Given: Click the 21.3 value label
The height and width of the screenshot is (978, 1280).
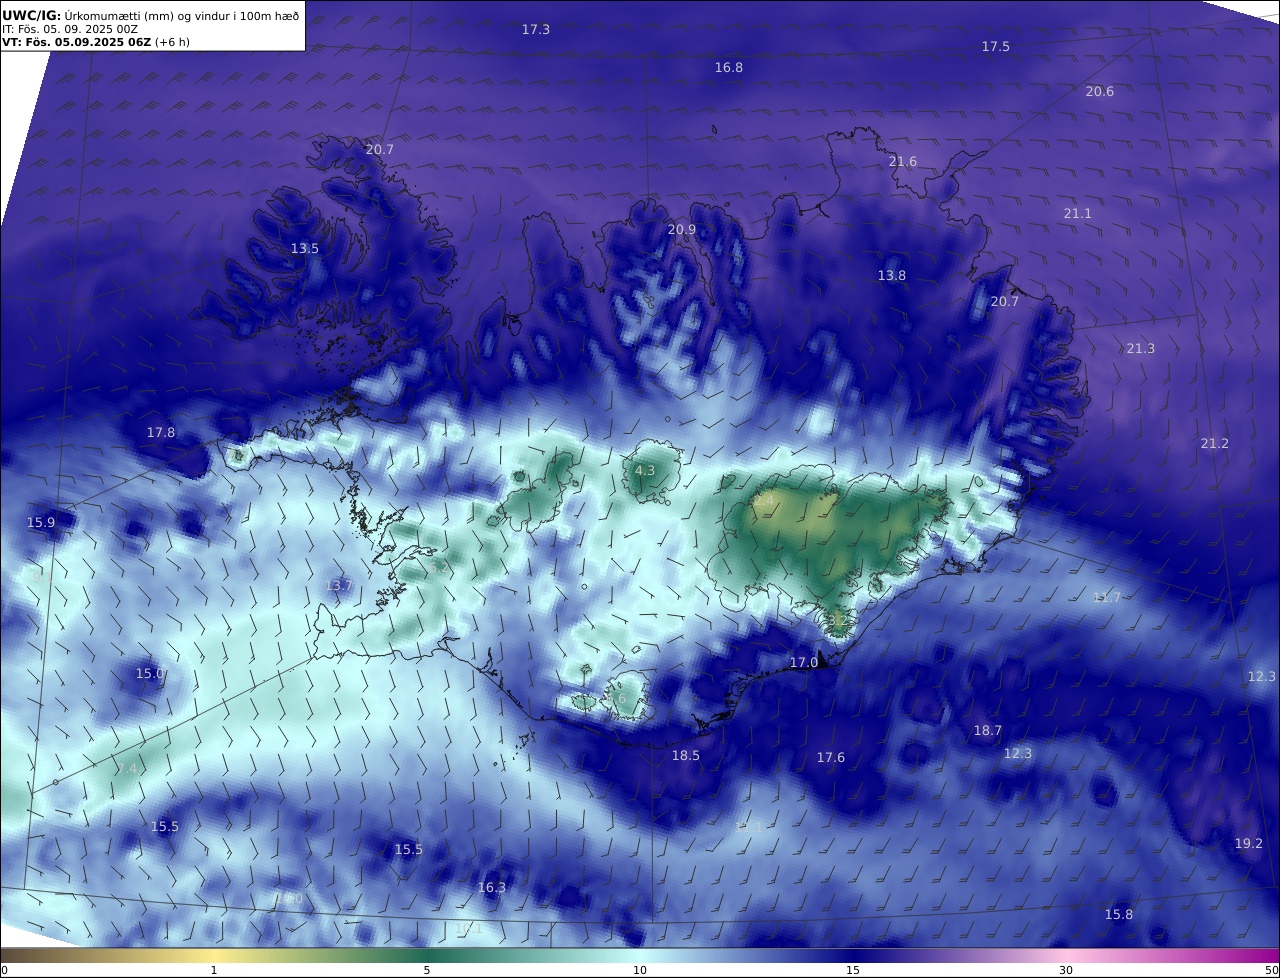Looking at the screenshot, I should pos(1141,349).
